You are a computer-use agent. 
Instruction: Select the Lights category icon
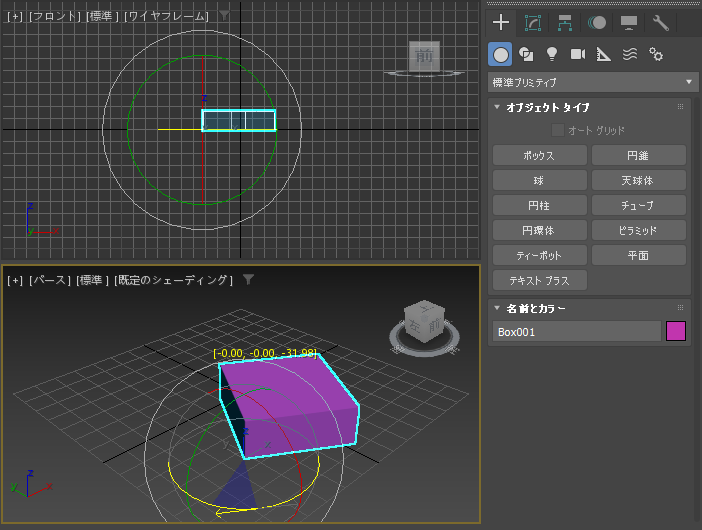tap(552, 55)
